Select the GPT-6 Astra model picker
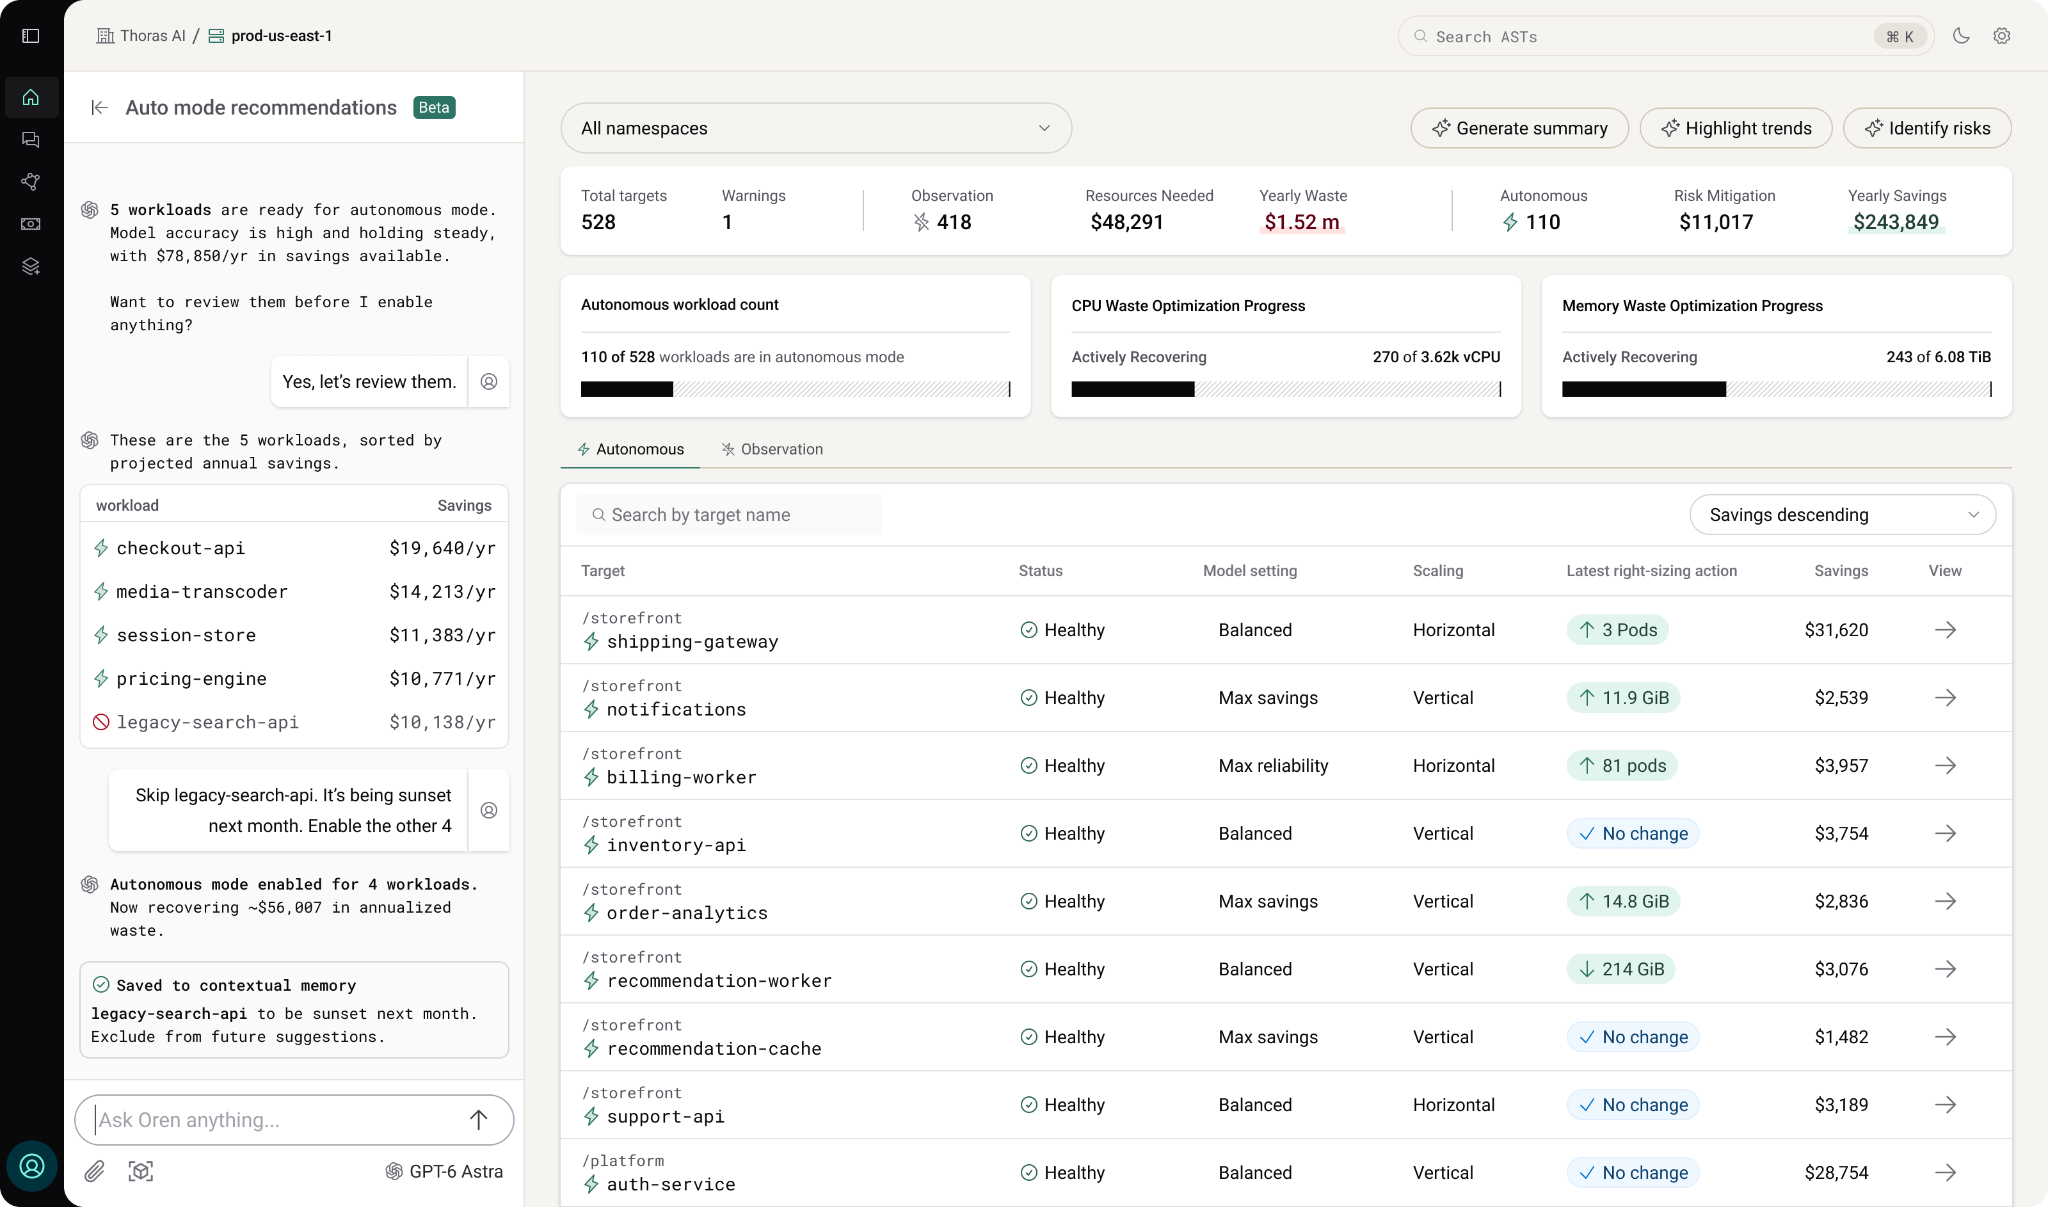 click(x=444, y=1171)
